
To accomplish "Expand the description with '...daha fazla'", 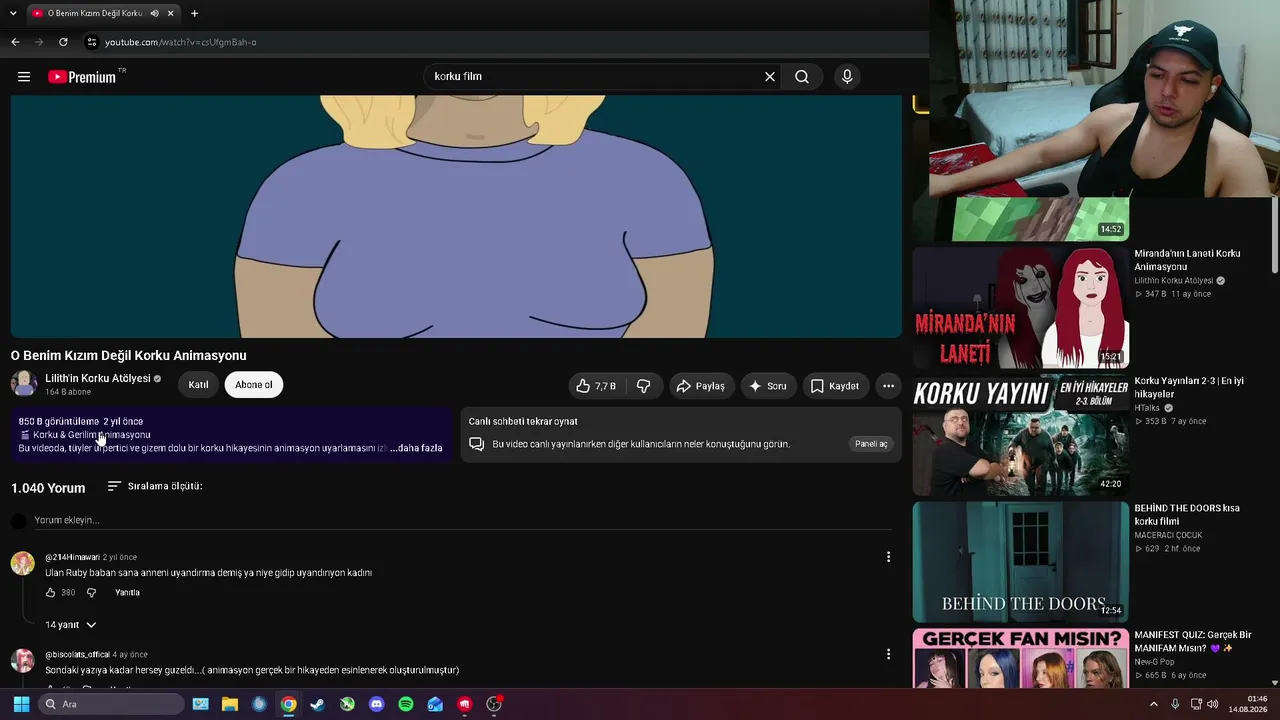I will tap(416, 448).
